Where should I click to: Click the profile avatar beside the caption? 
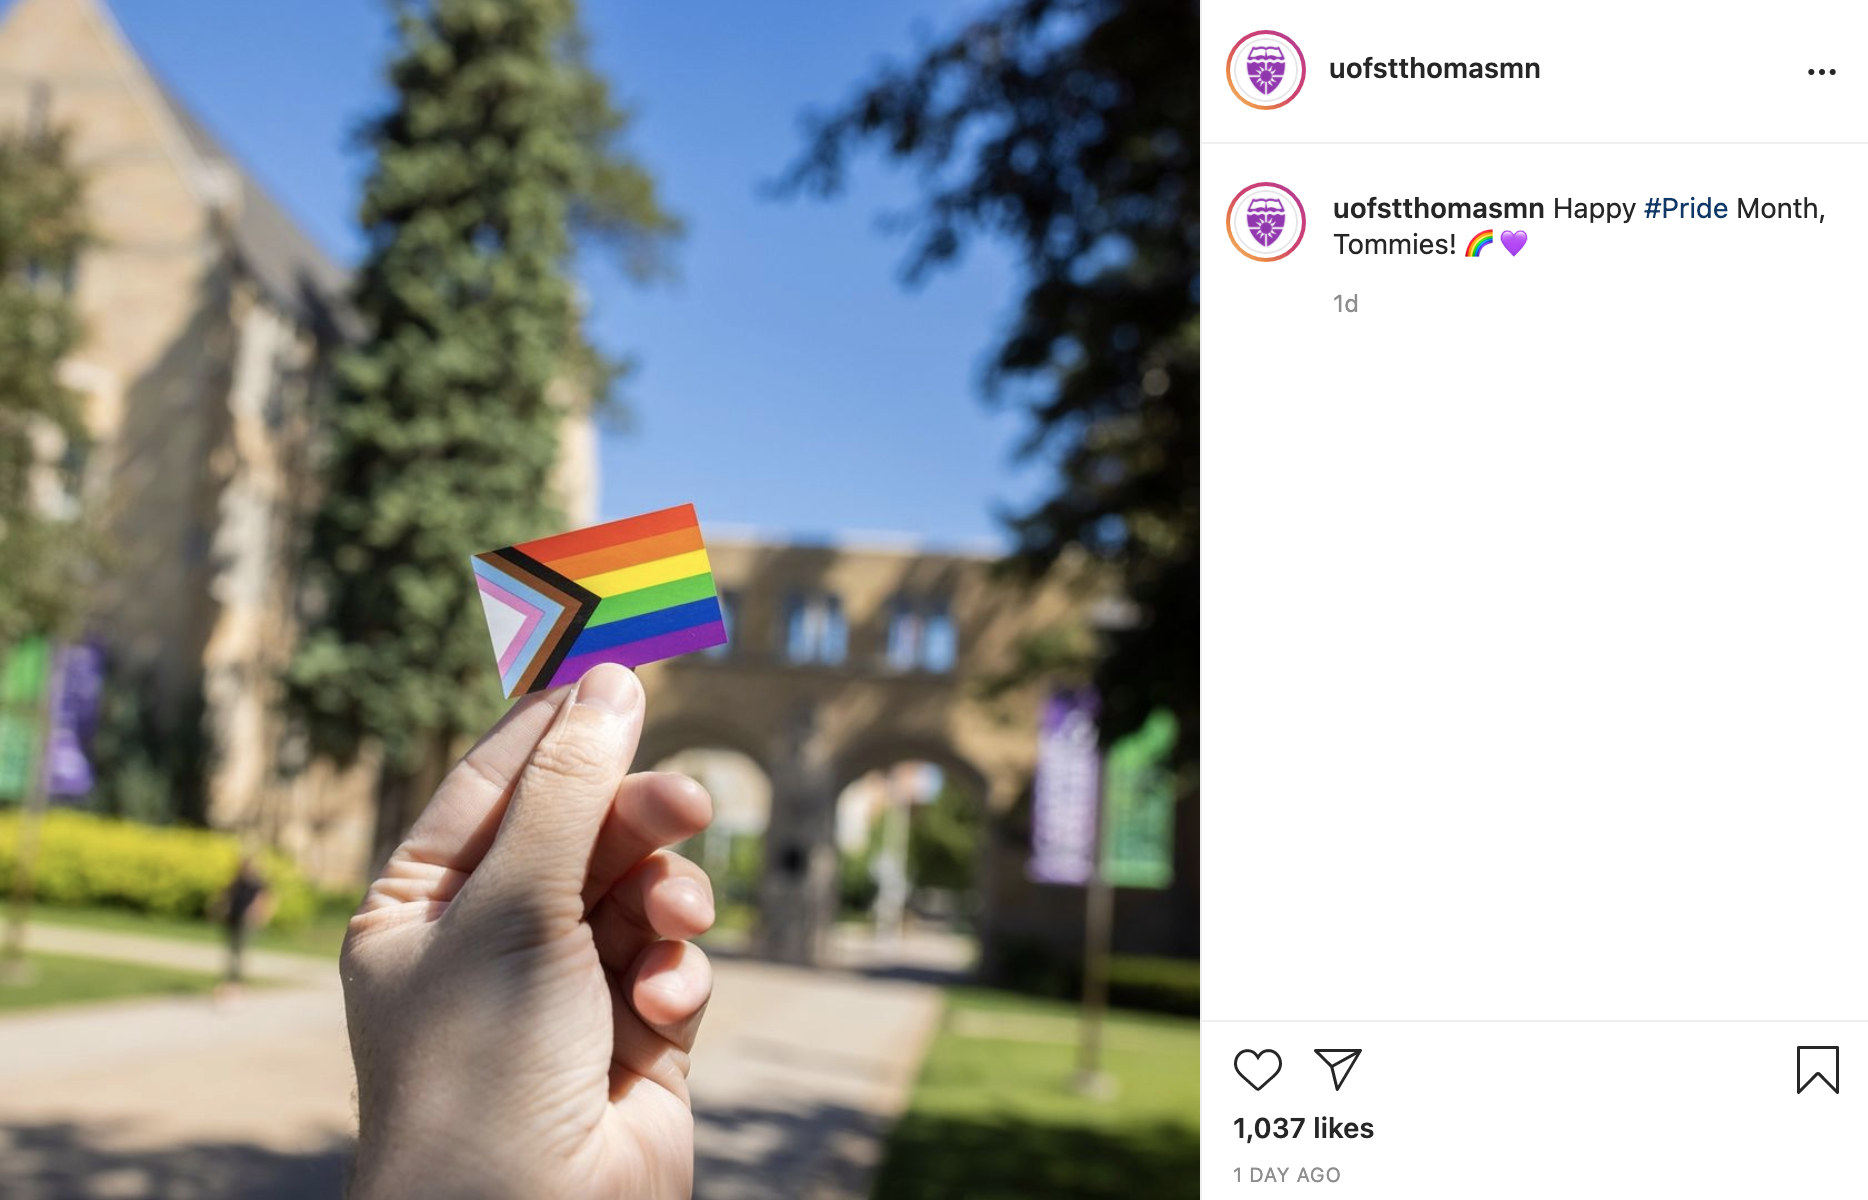tap(1266, 222)
